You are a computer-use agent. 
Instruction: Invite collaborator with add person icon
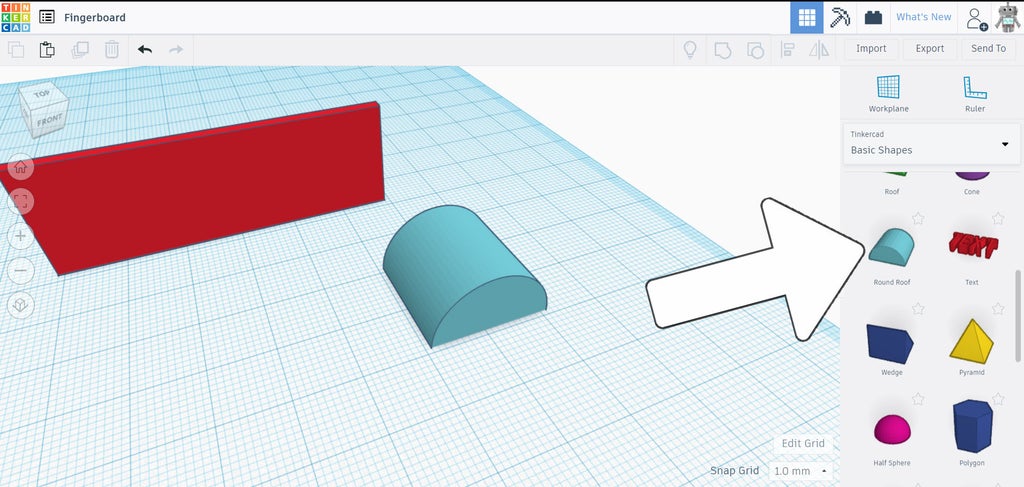(976, 18)
